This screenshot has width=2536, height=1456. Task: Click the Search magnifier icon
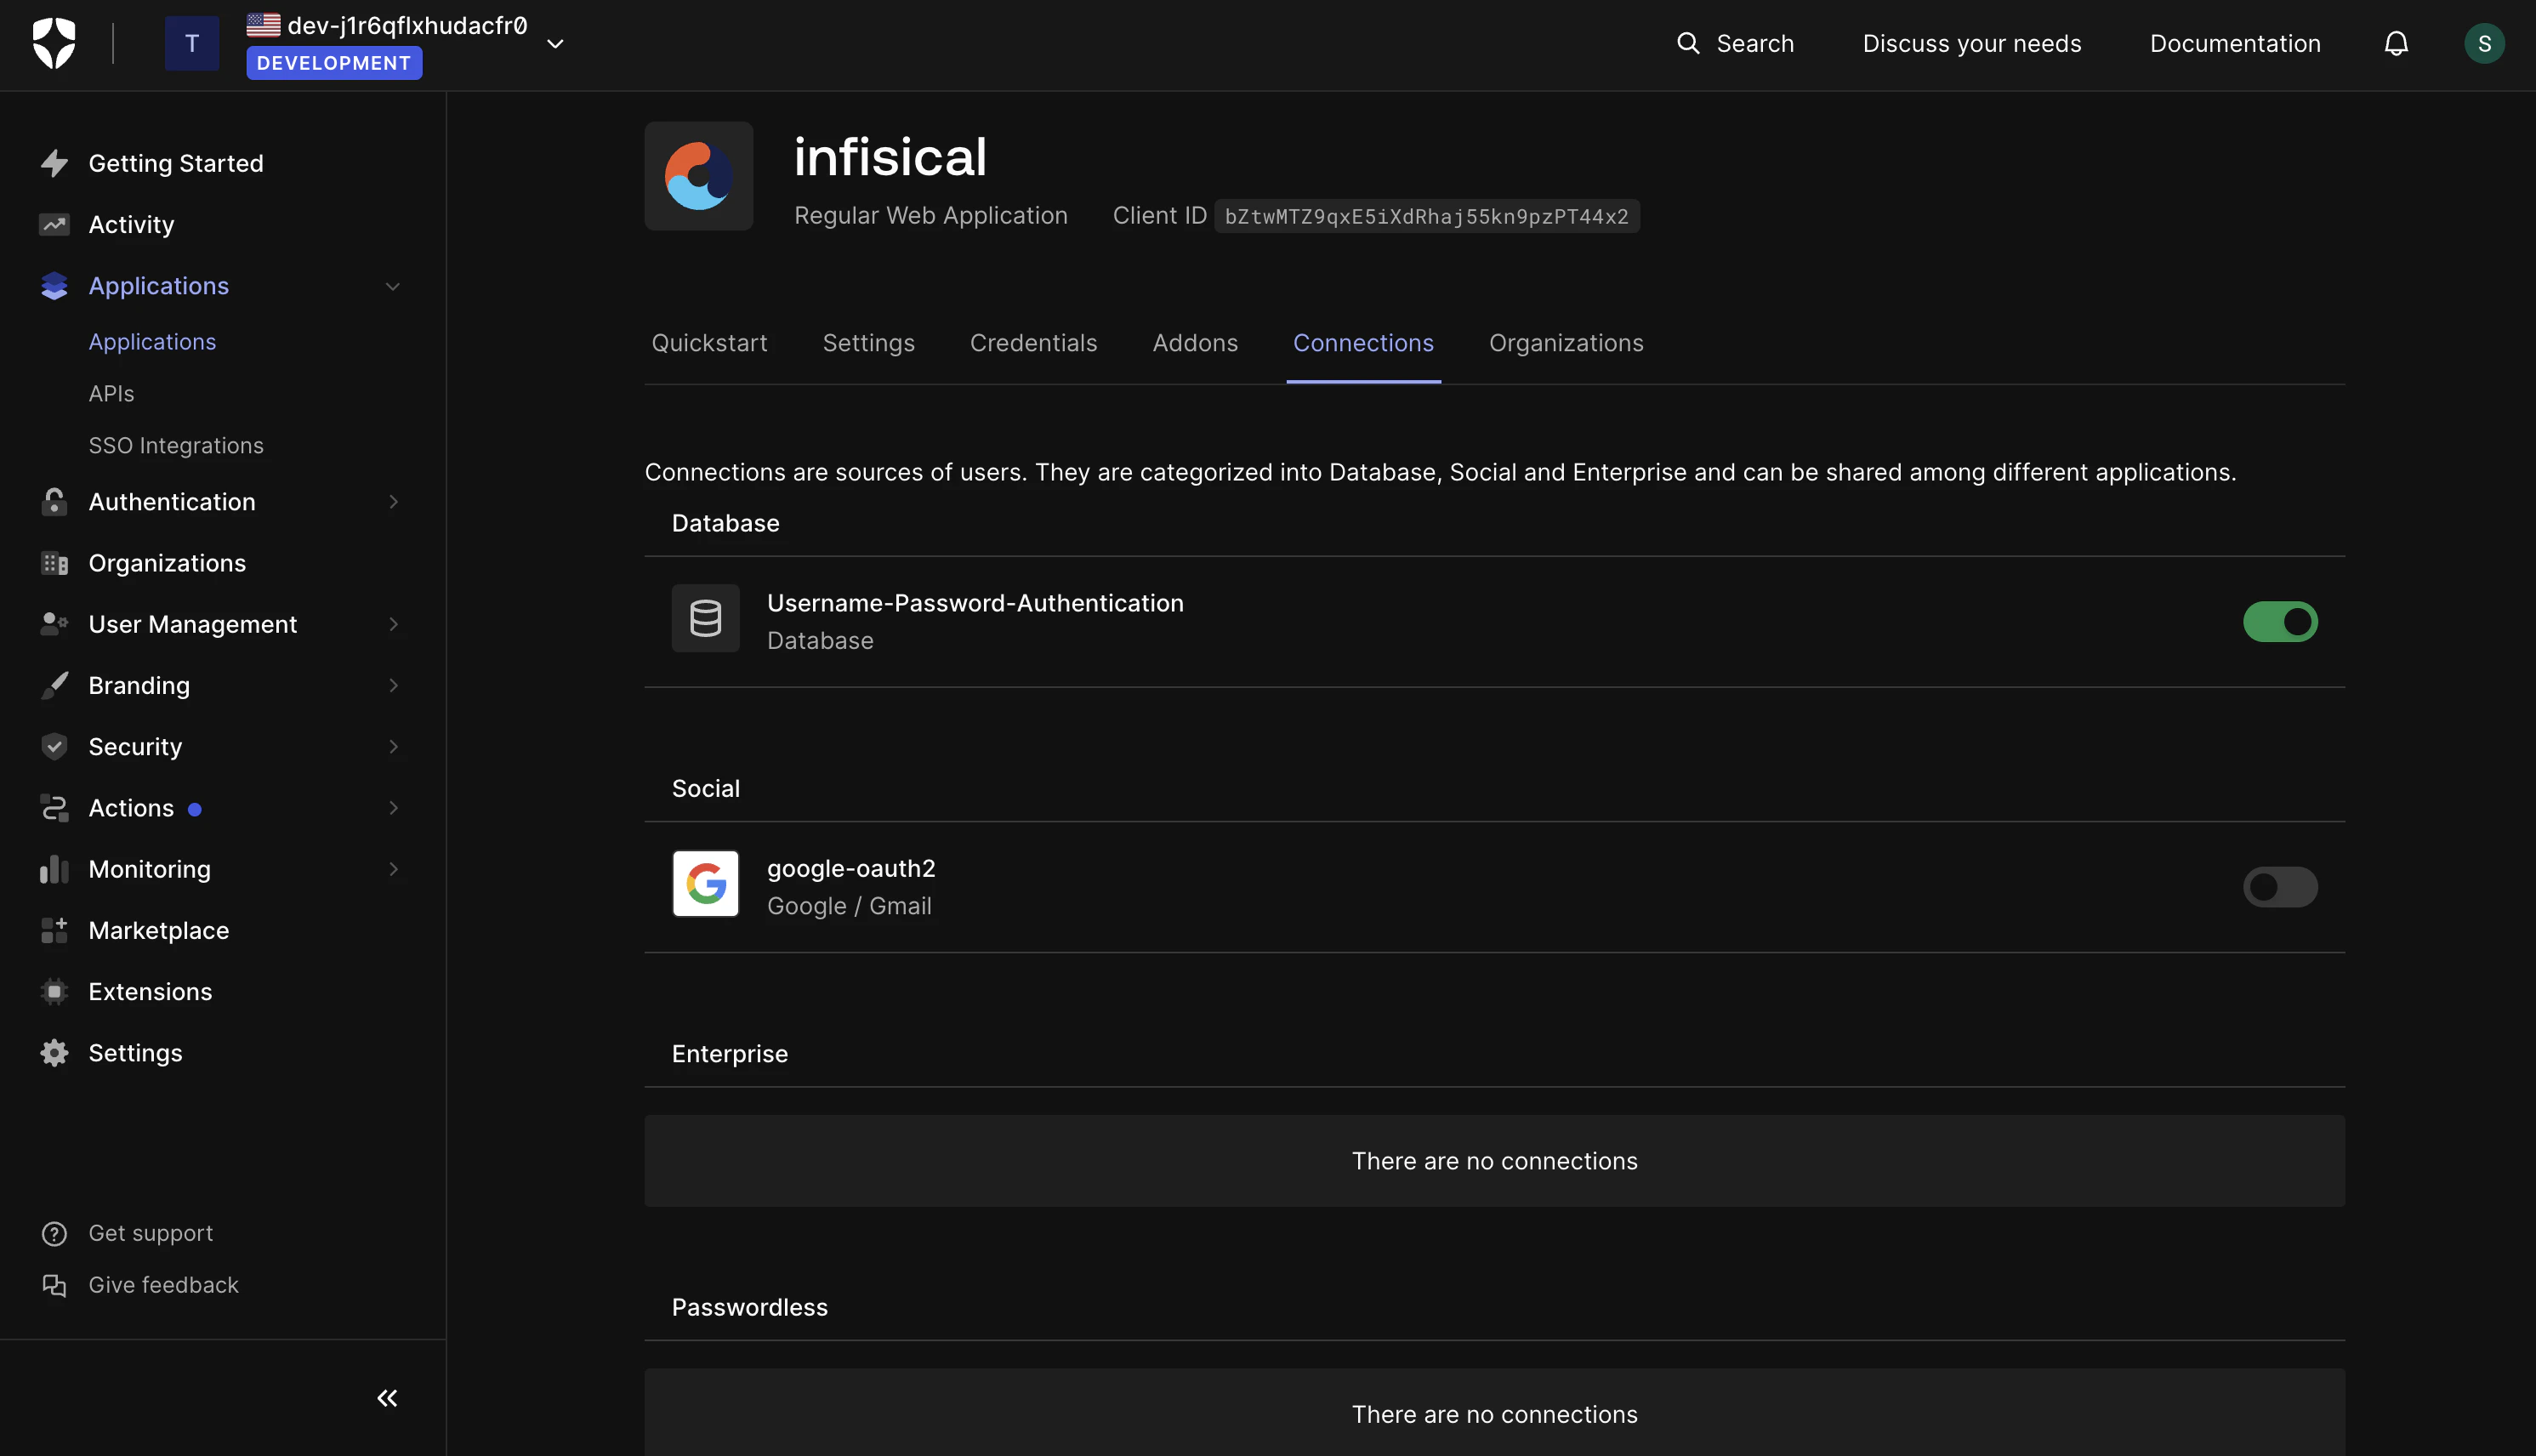coord(1688,43)
